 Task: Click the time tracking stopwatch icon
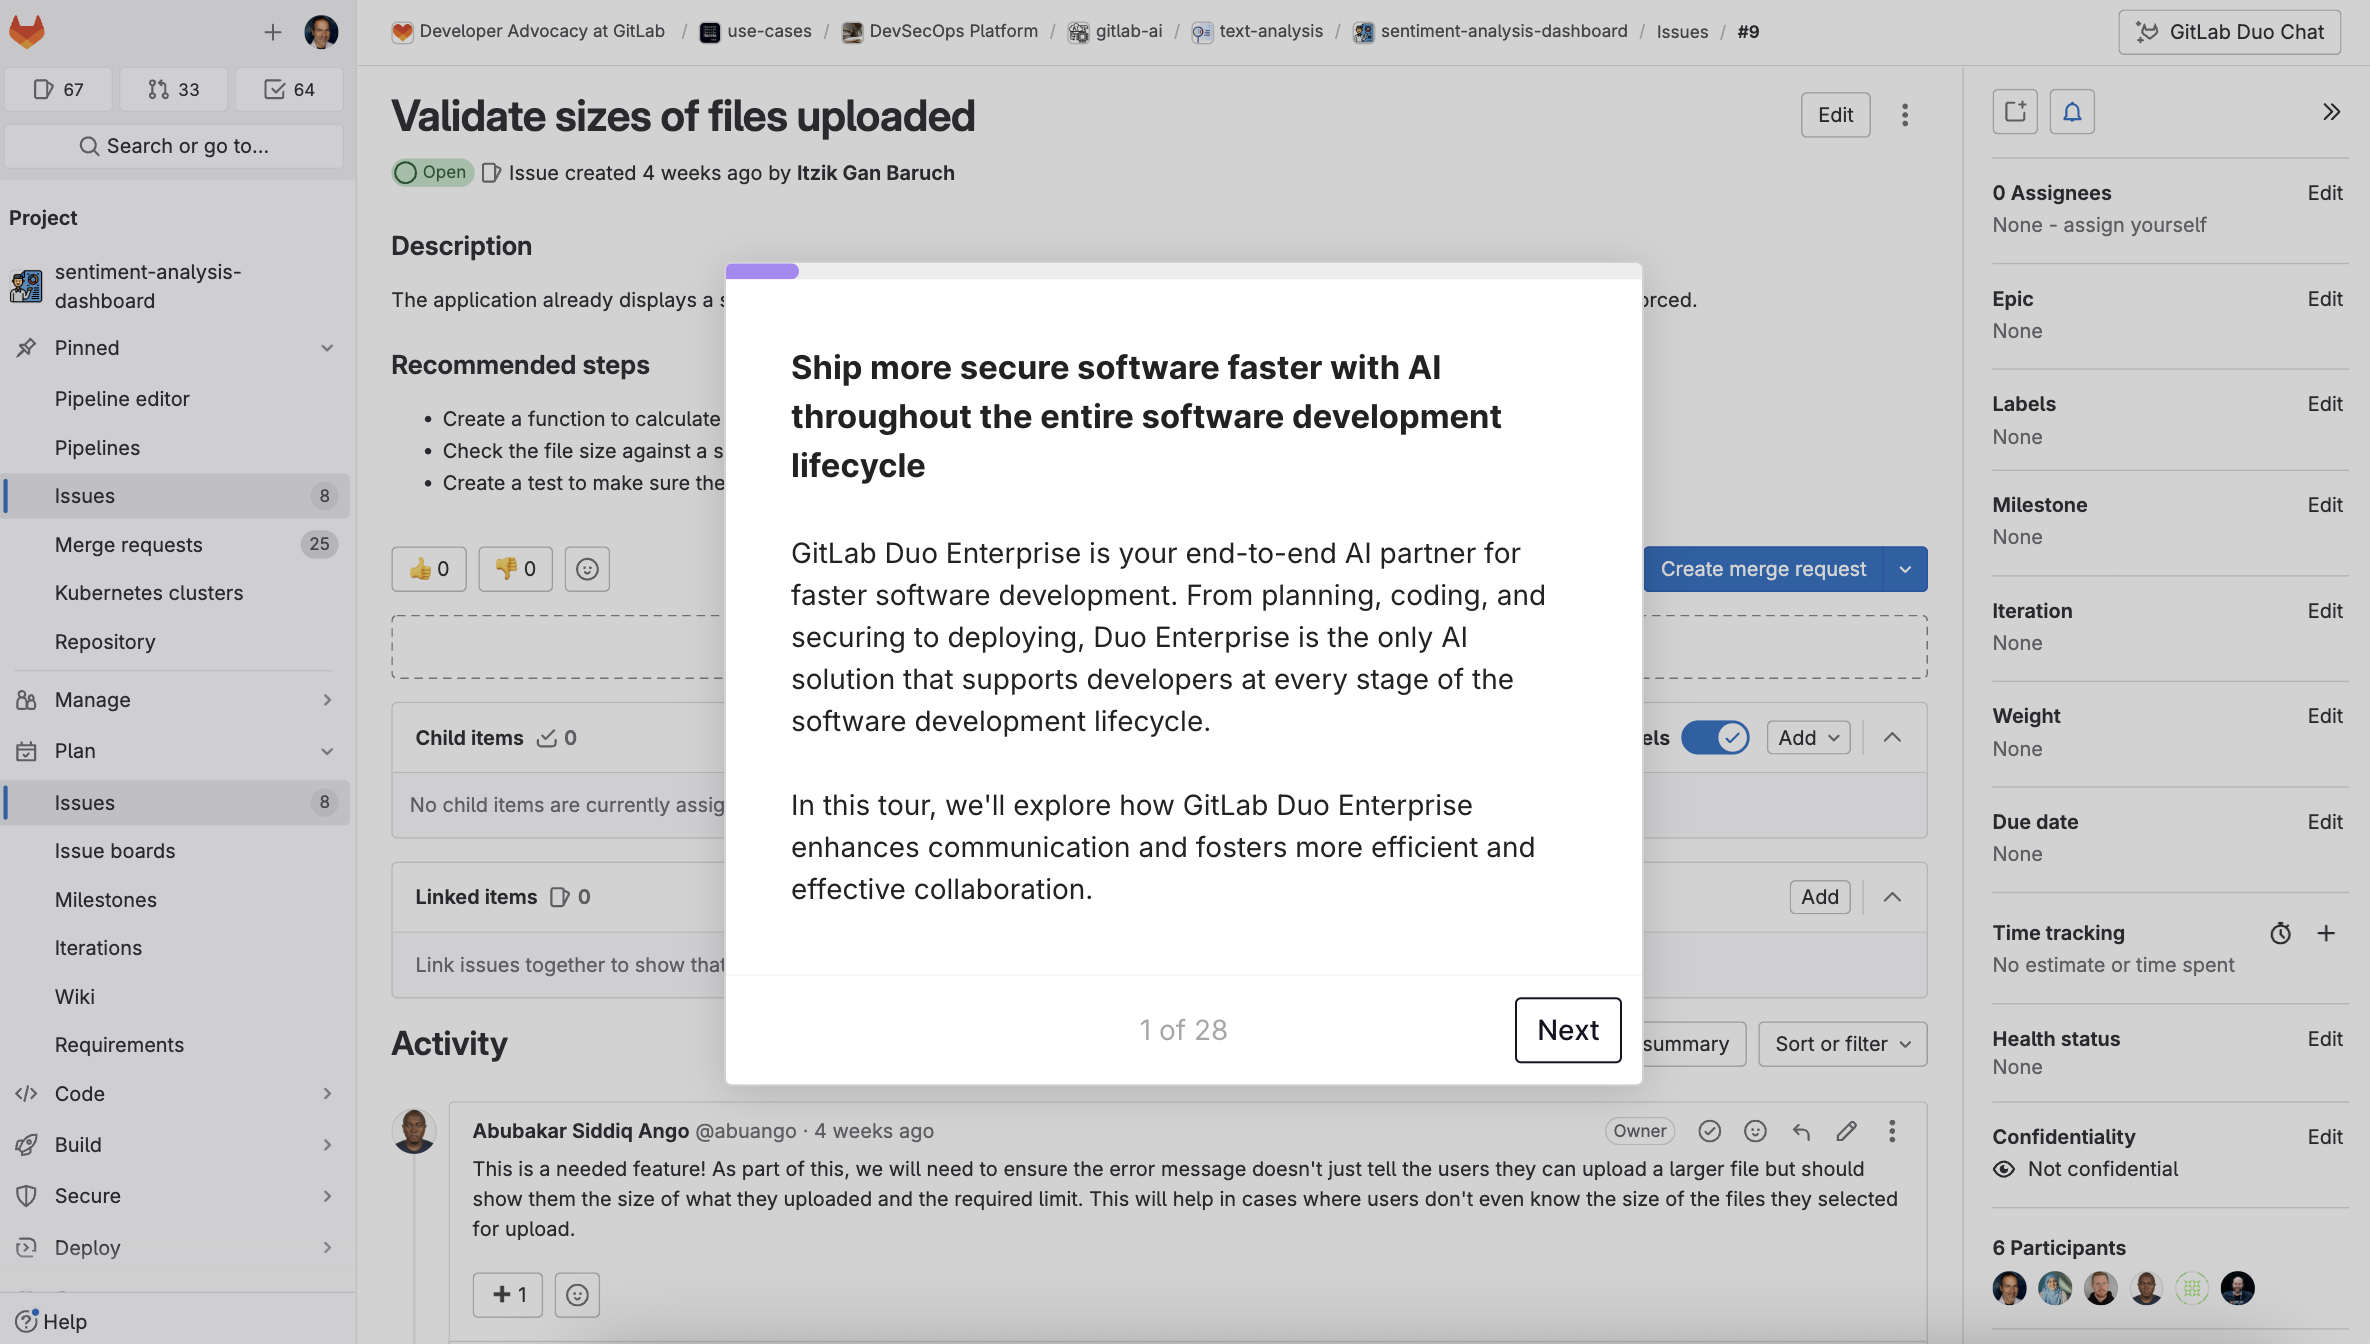[x=2280, y=933]
